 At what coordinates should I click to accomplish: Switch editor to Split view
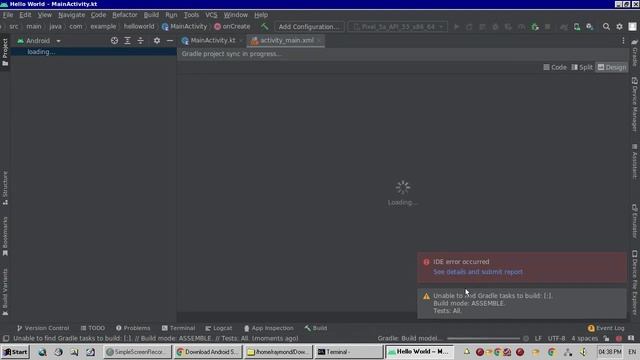pos(582,67)
